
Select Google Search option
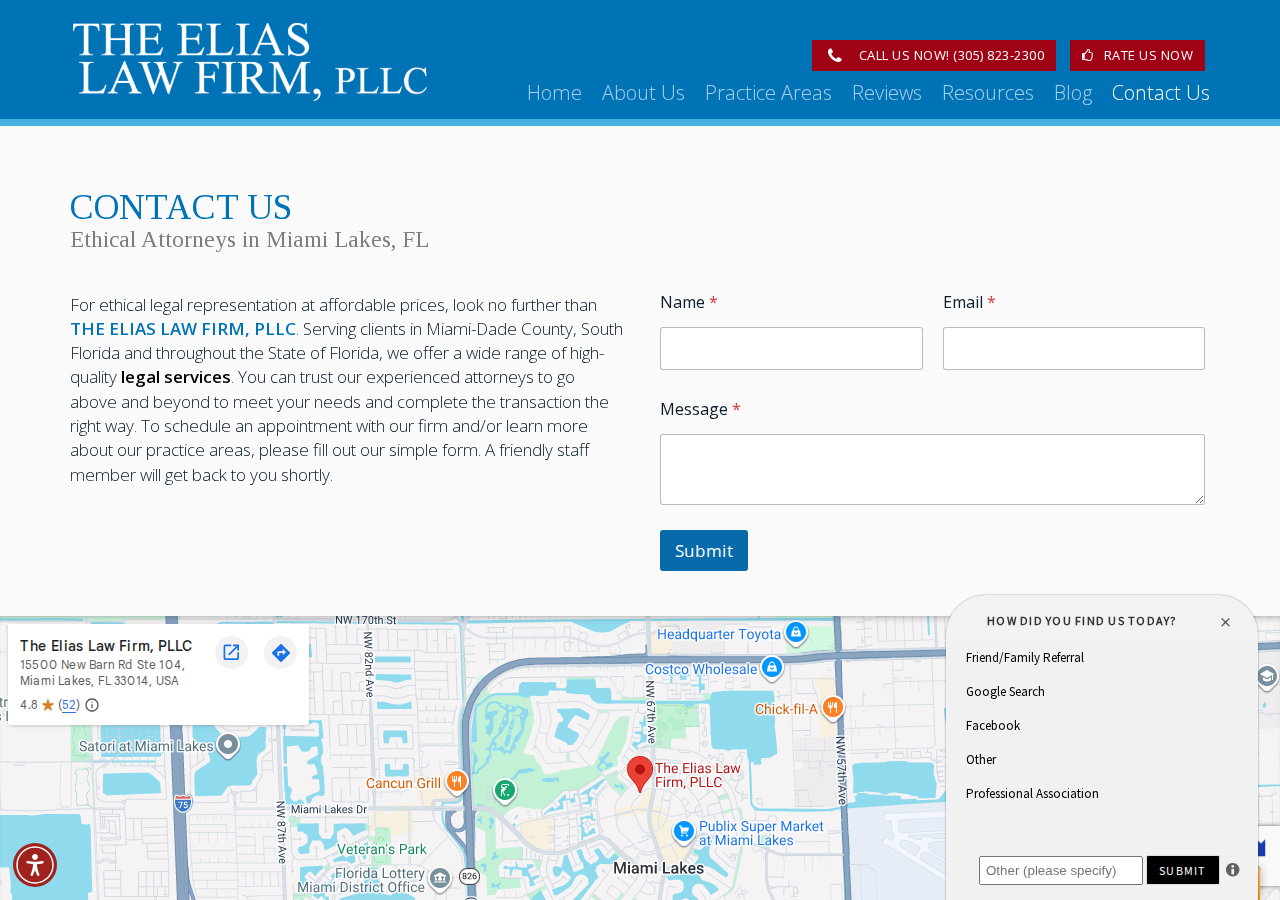pos(1005,692)
